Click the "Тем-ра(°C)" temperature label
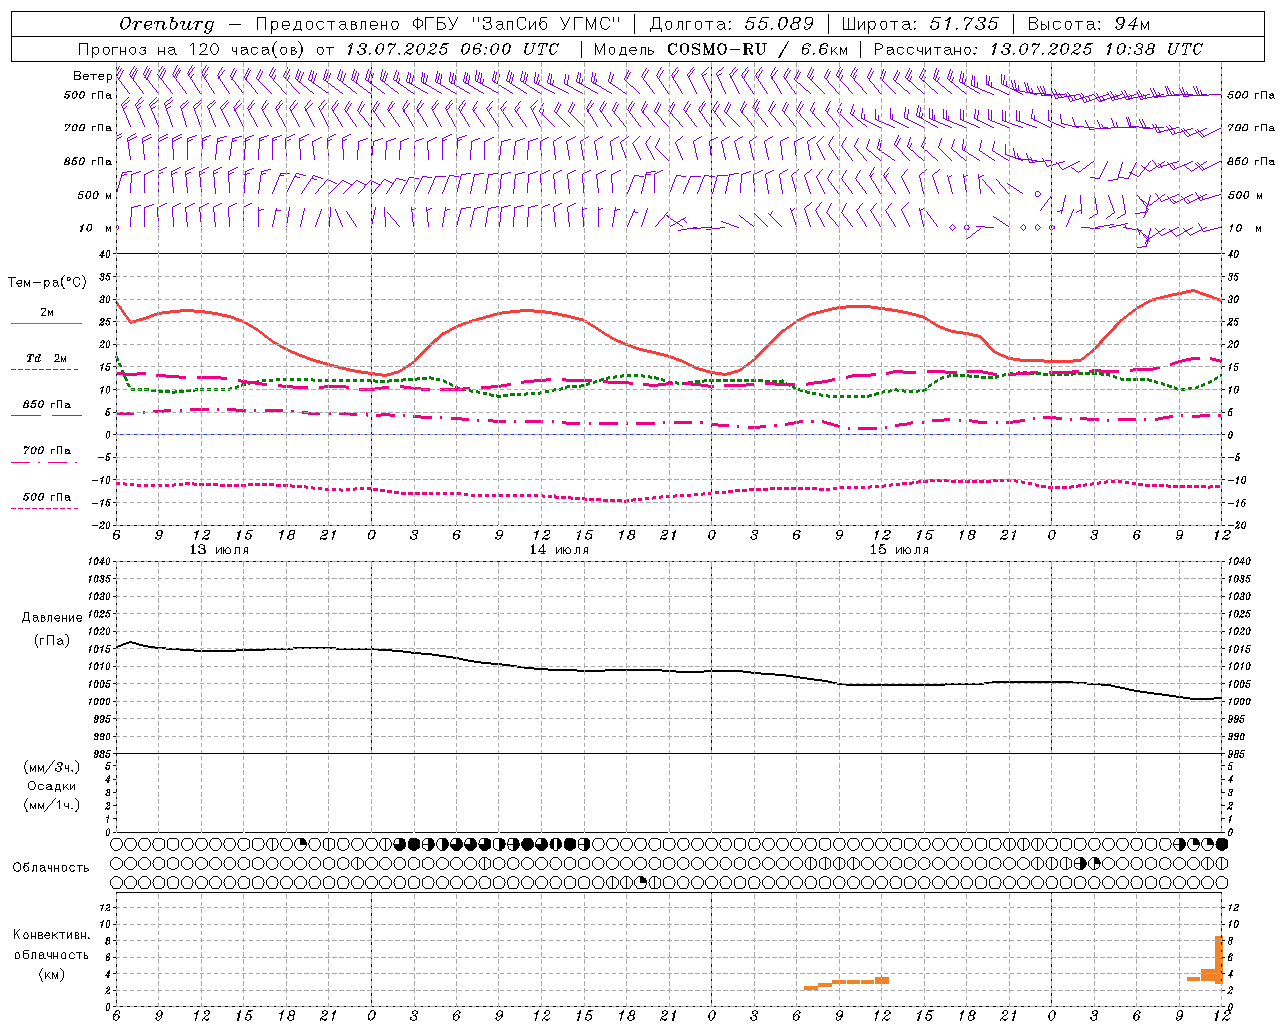 point(47,283)
